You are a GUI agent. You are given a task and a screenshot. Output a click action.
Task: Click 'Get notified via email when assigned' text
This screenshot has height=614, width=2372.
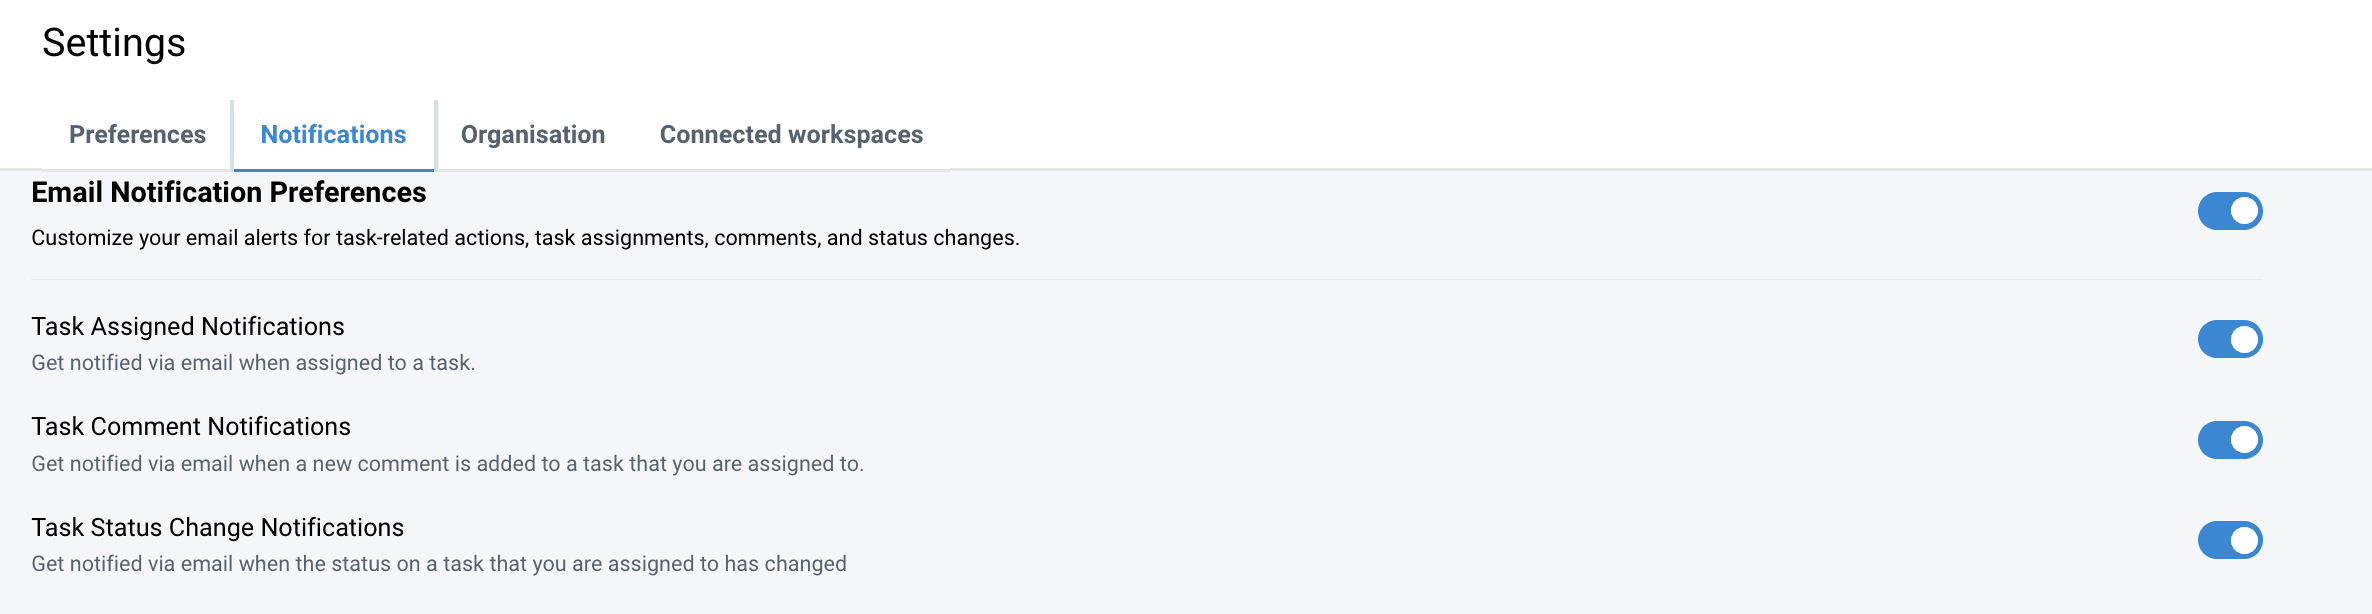coord(253,363)
